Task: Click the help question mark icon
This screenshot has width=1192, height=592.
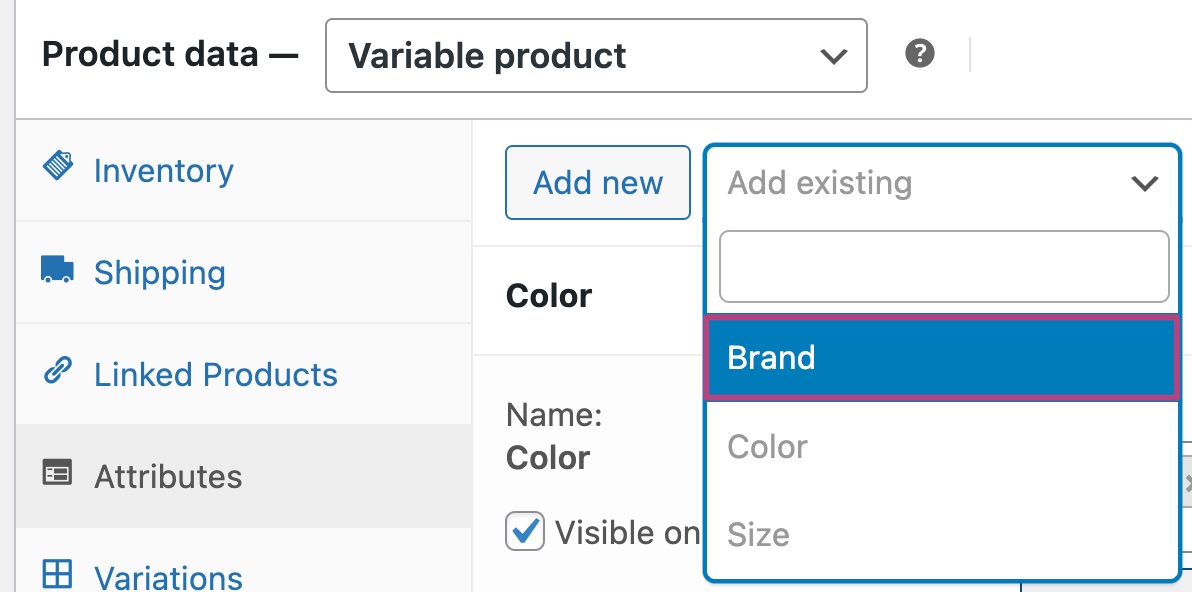Action: click(919, 54)
